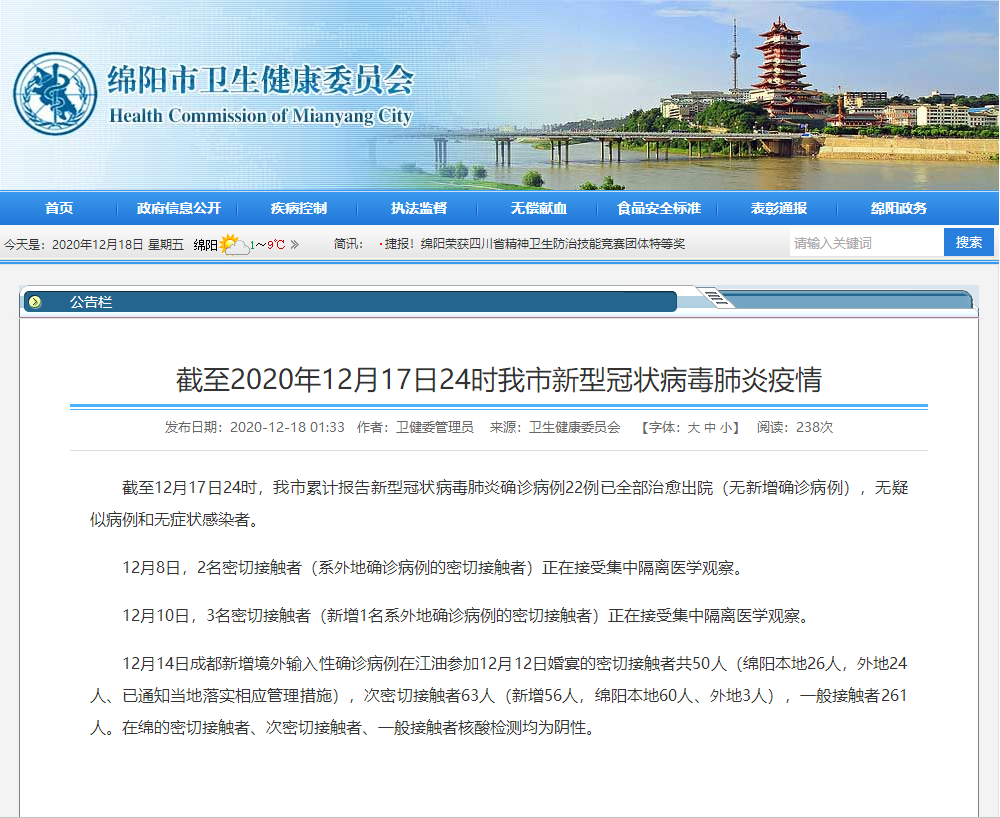Click the pagoda tower in banner image
The height and width of the screenshot is (818, 1000).
(781, 70)
